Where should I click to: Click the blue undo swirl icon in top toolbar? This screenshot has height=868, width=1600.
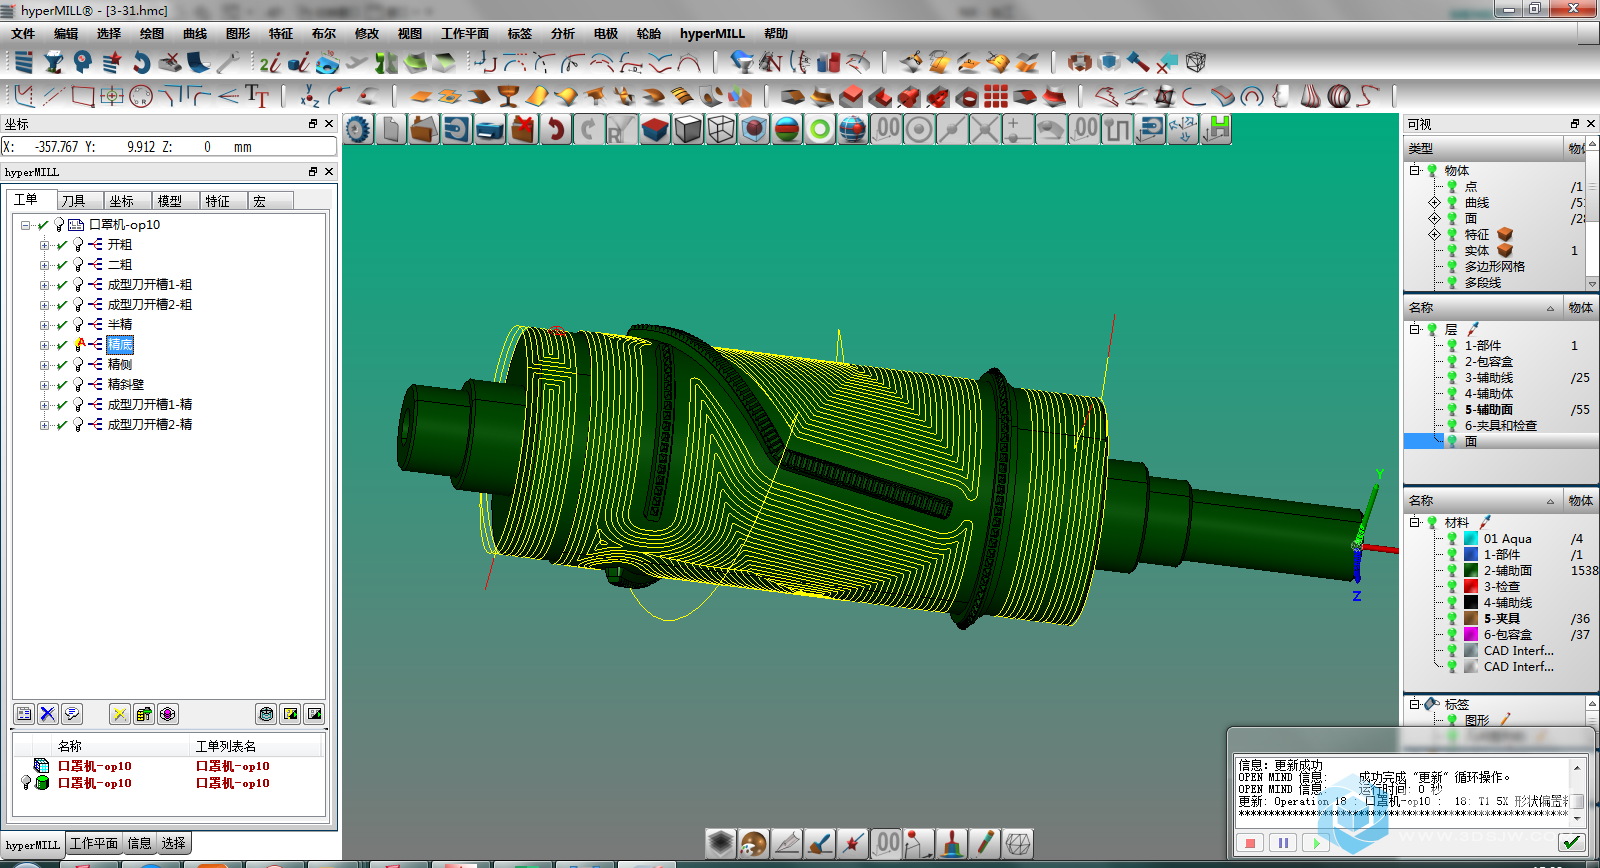click(x=141, y=63)
